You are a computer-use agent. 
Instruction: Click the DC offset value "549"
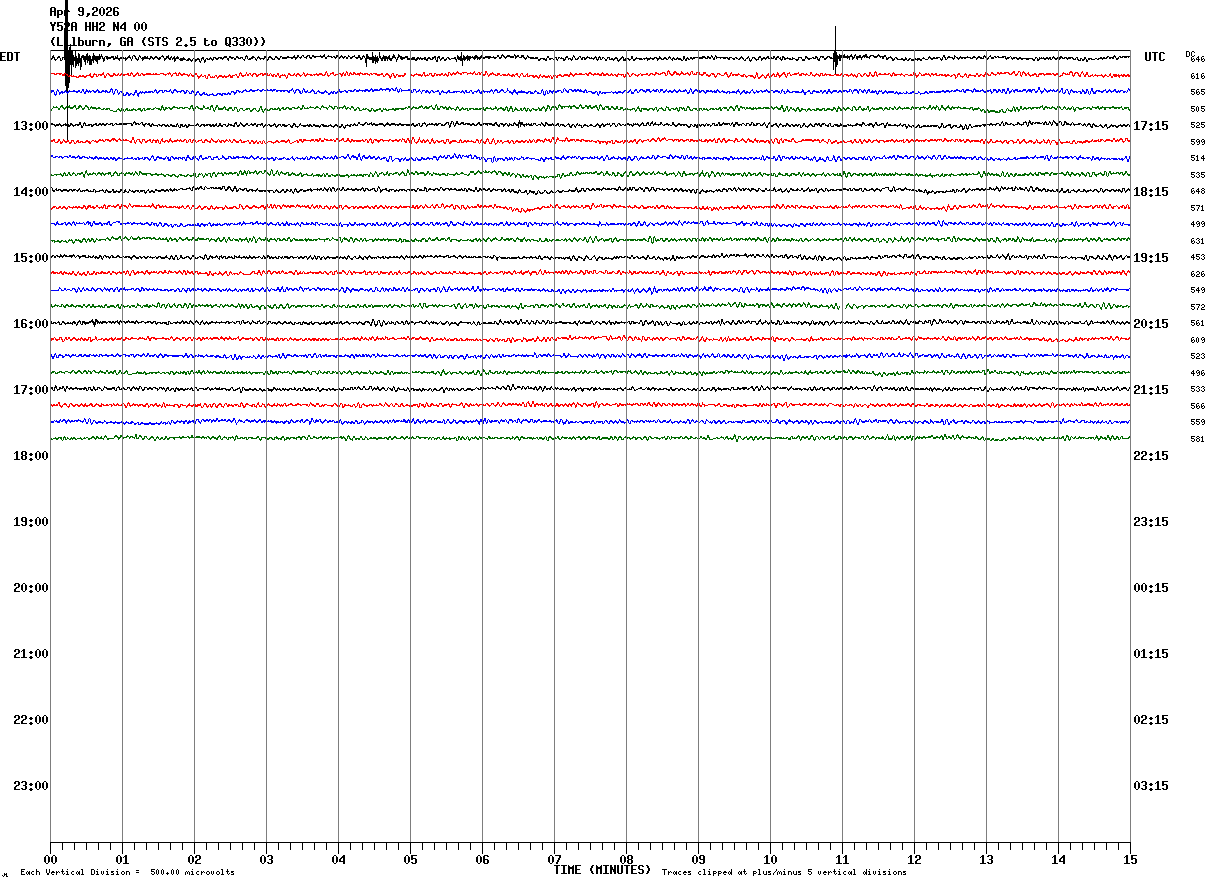[x=1197, y=290]
